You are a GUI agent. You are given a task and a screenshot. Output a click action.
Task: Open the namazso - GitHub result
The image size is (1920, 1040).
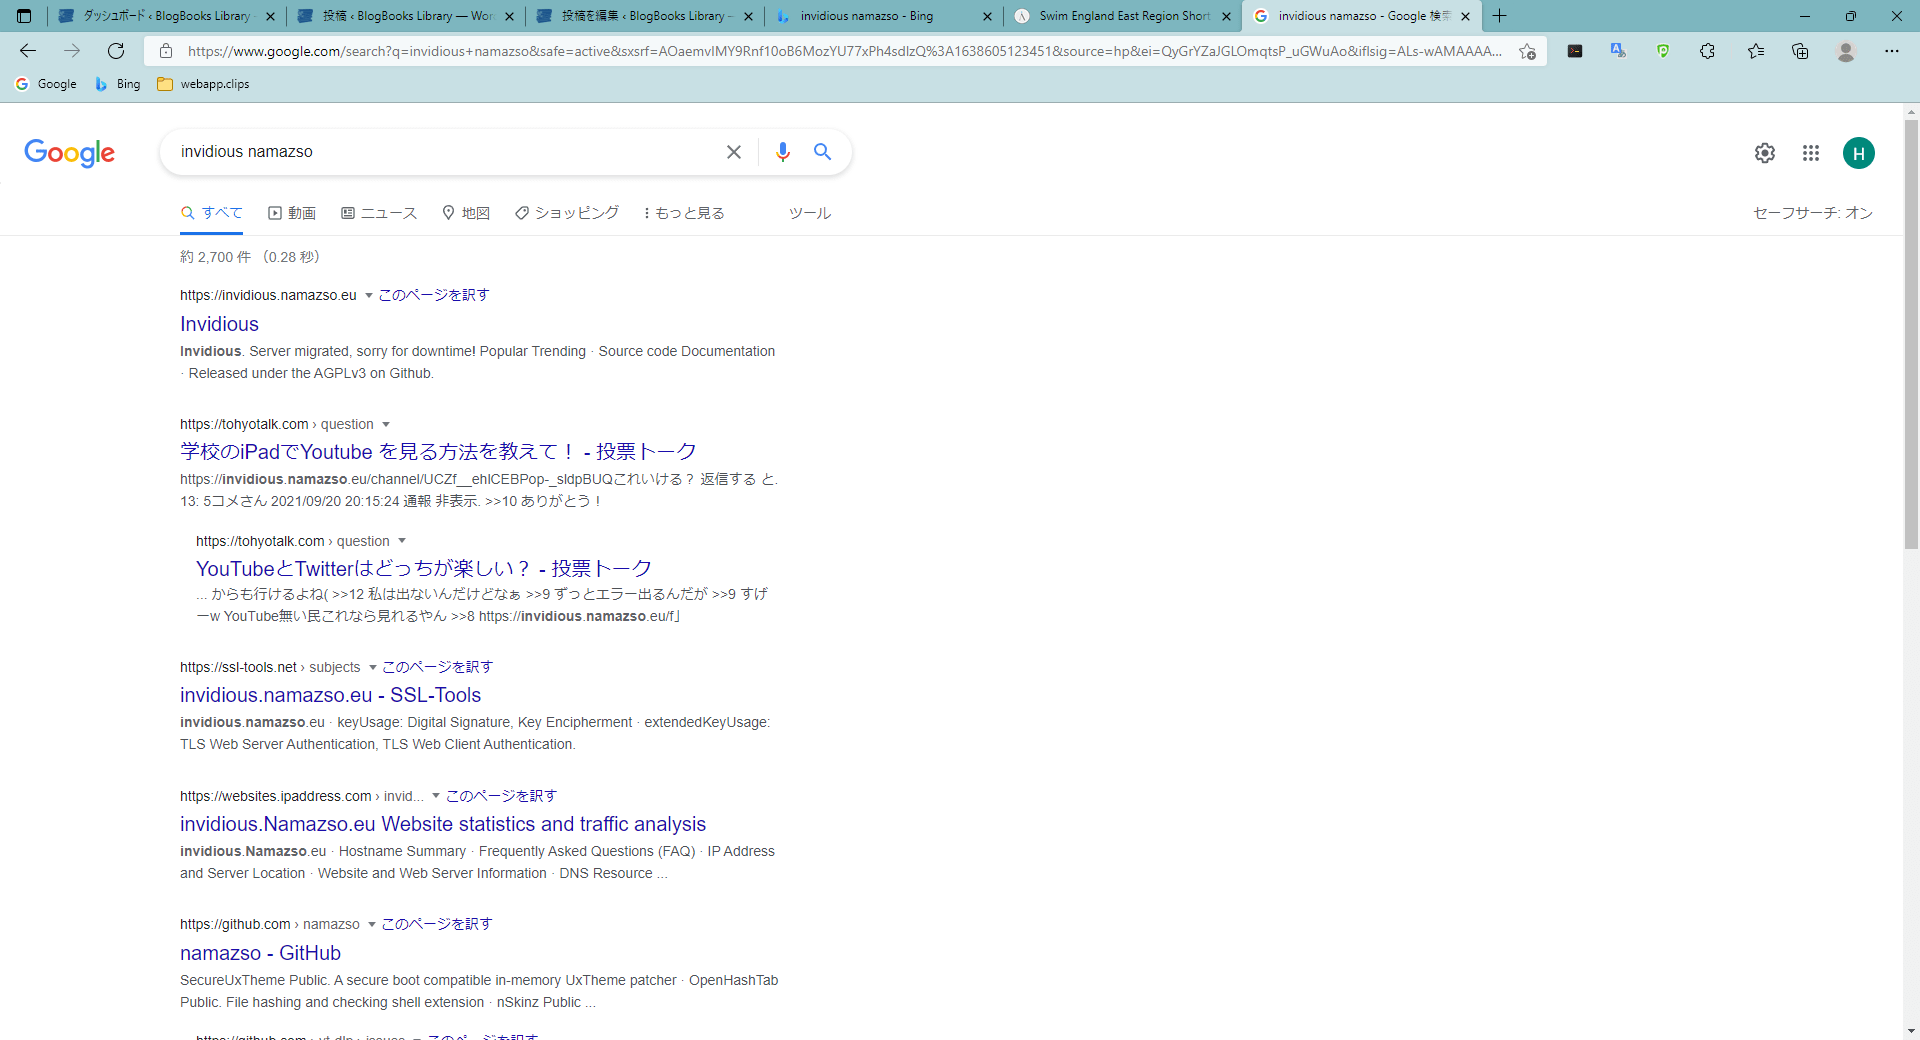pyautogui.click(x=260, y=953)
